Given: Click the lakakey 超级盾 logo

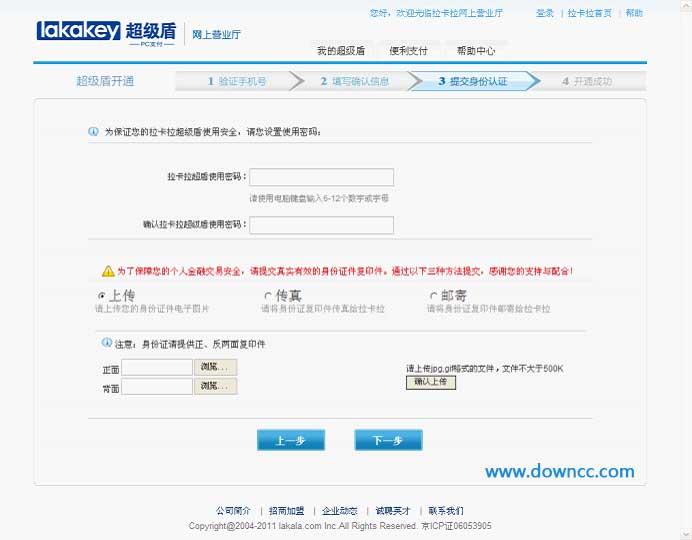Looking at the screenshot, I should pyautogui.click(x=106, y=33).
